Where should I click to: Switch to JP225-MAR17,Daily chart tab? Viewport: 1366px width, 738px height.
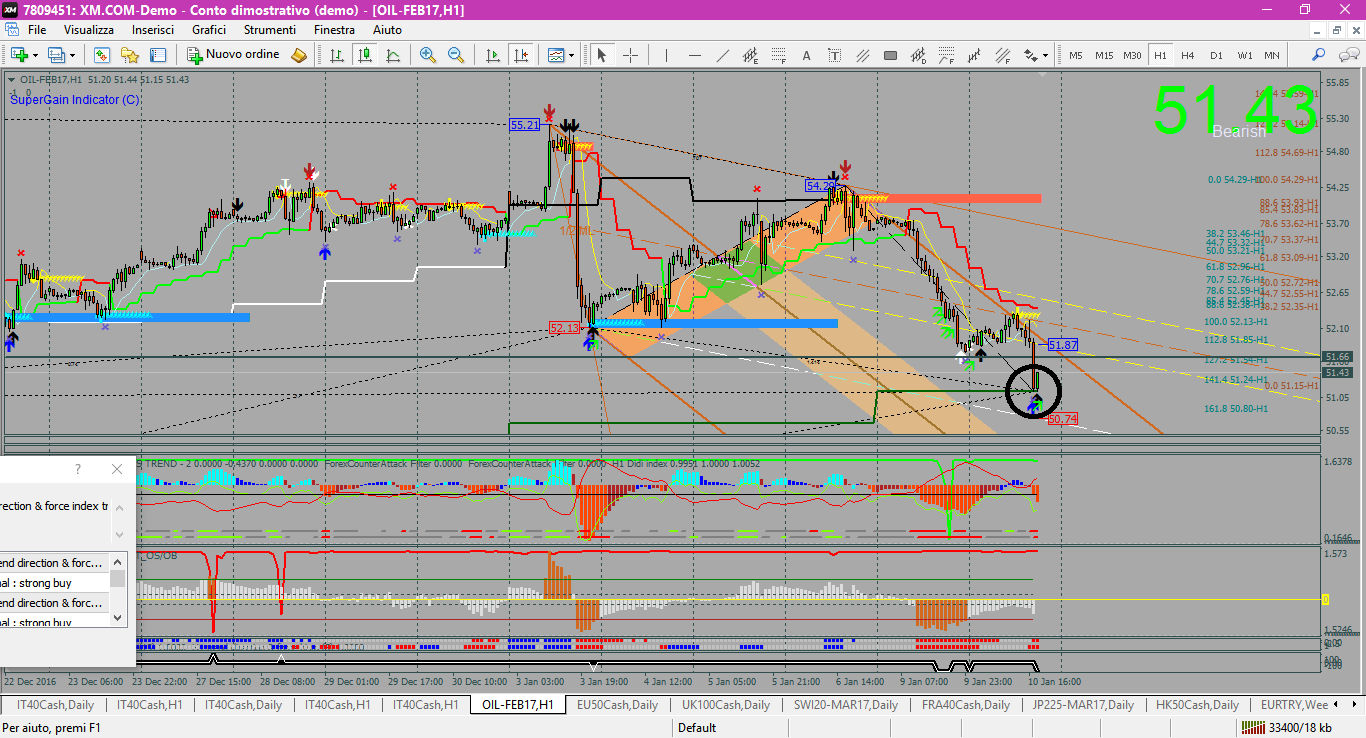(x=1084, y=705)
